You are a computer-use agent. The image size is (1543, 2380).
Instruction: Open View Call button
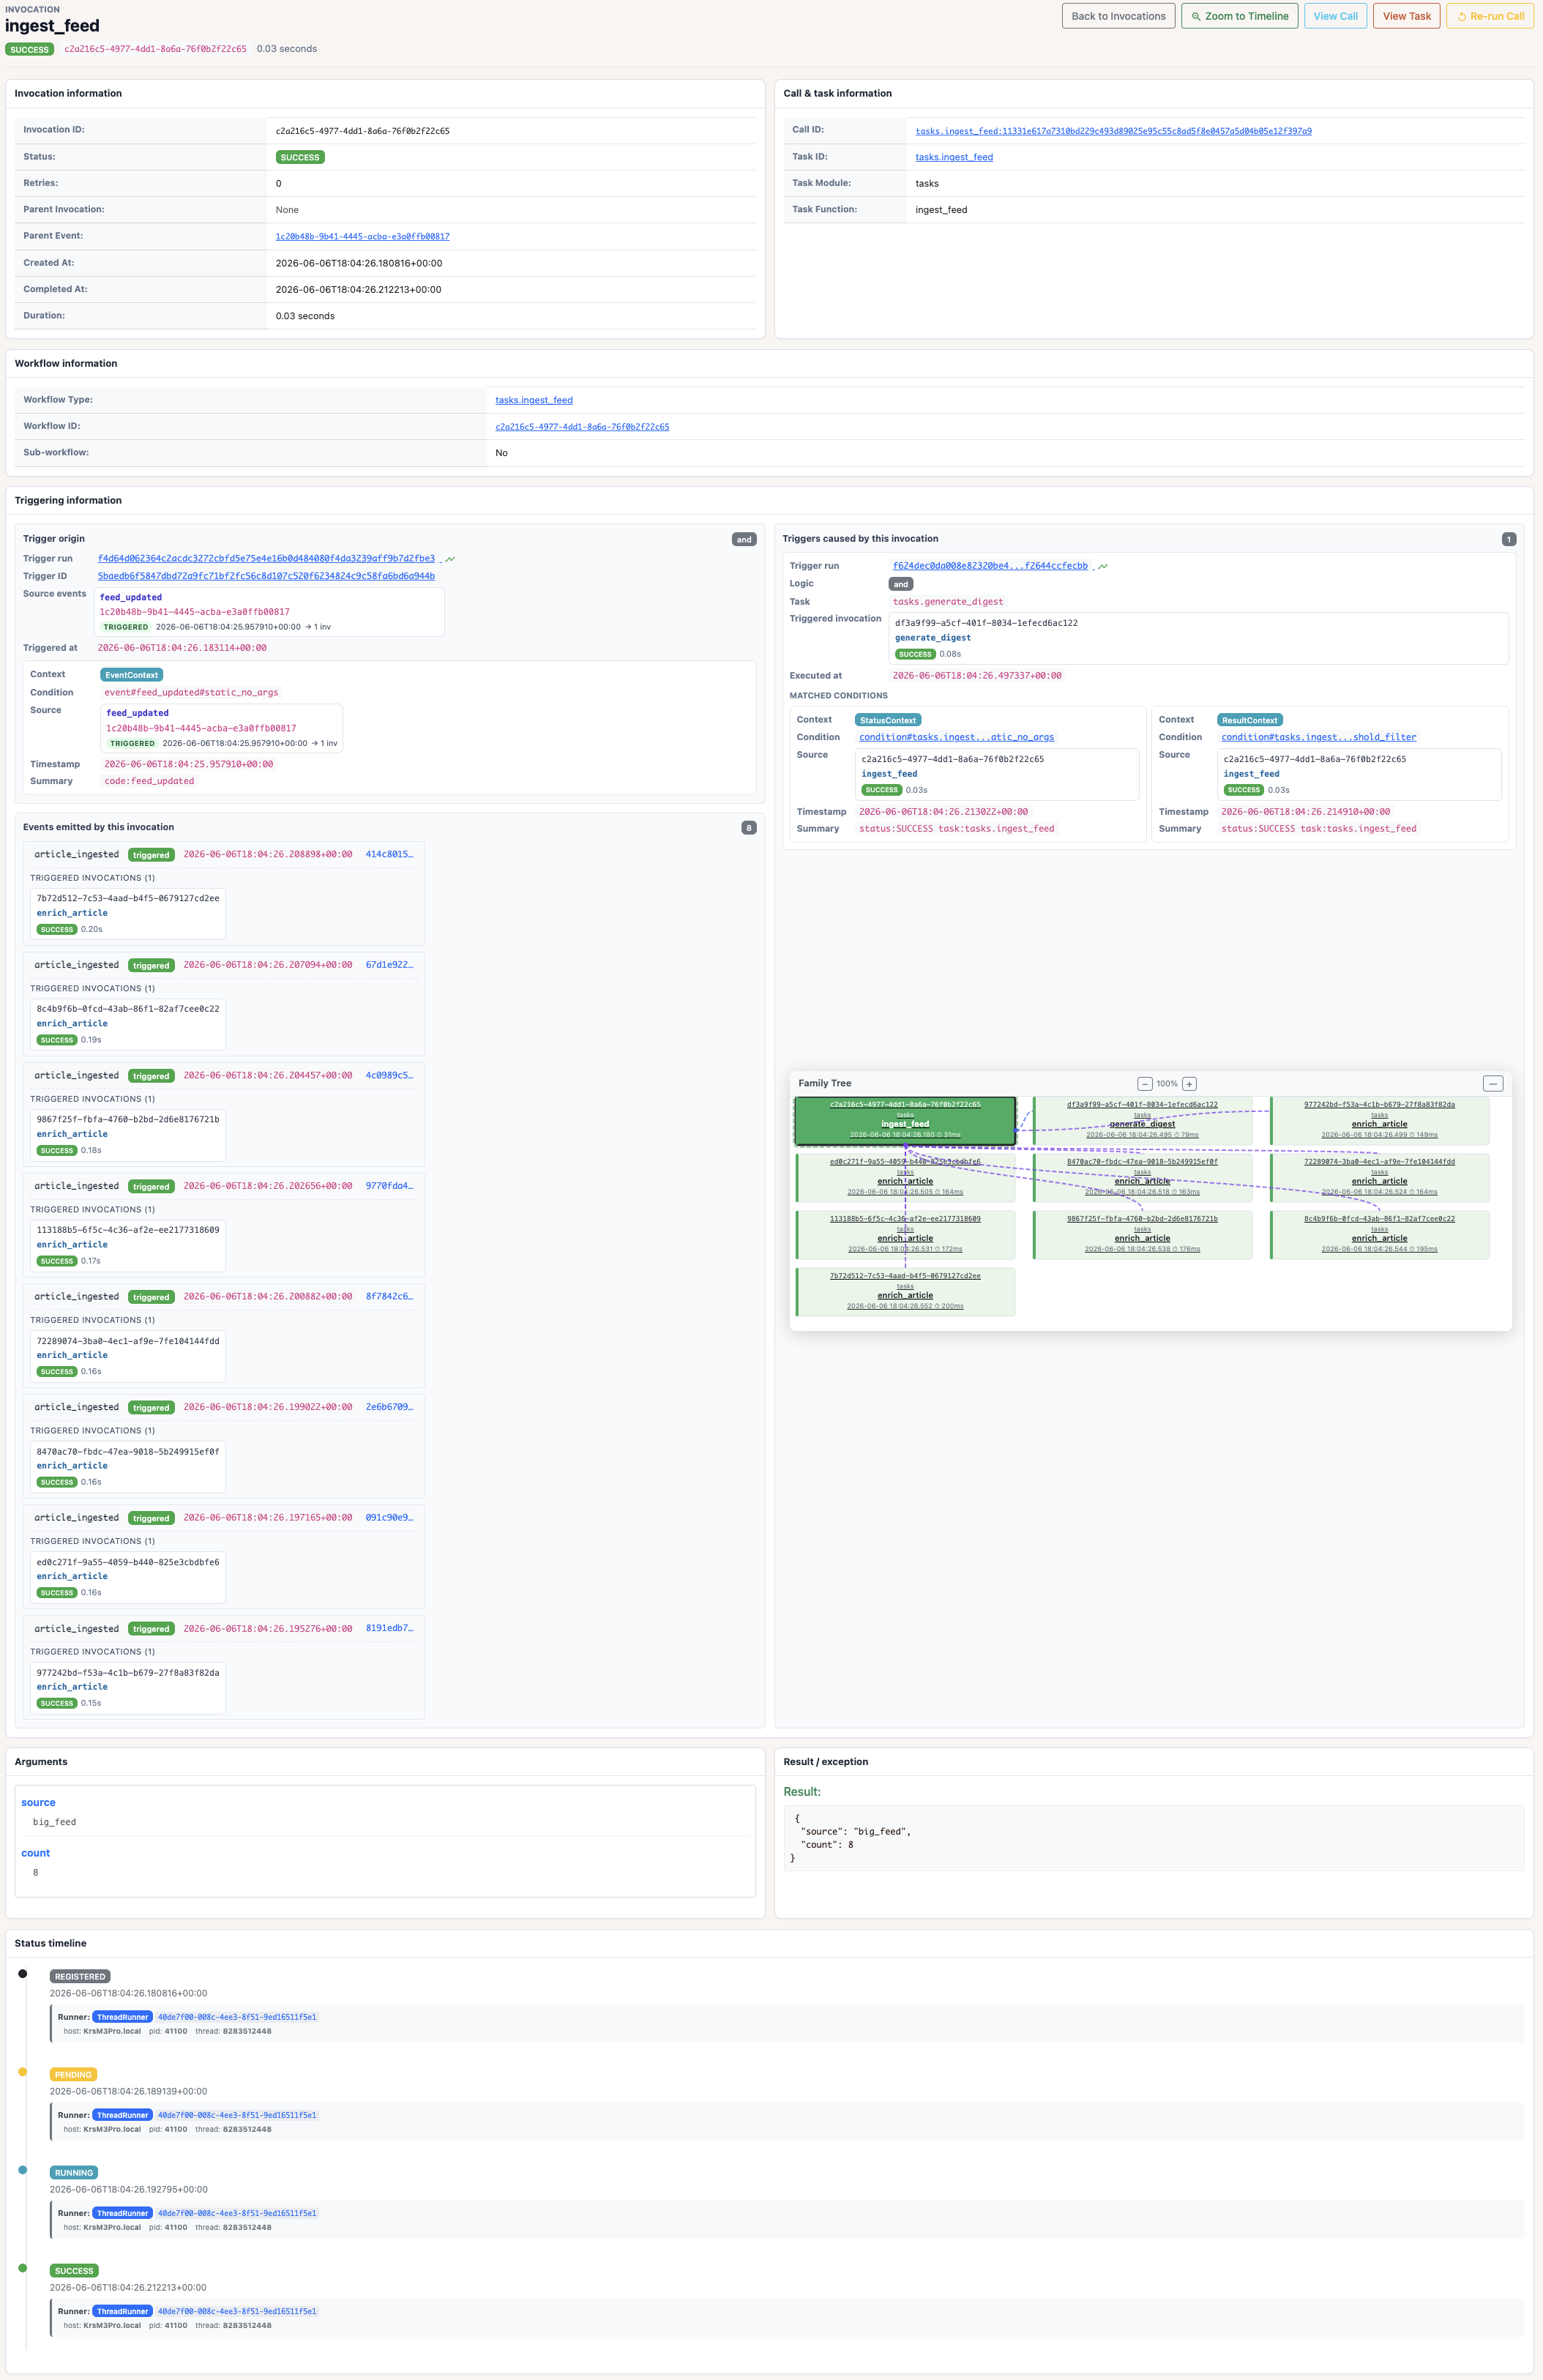pyautogui.click(x=1335, y=16)
